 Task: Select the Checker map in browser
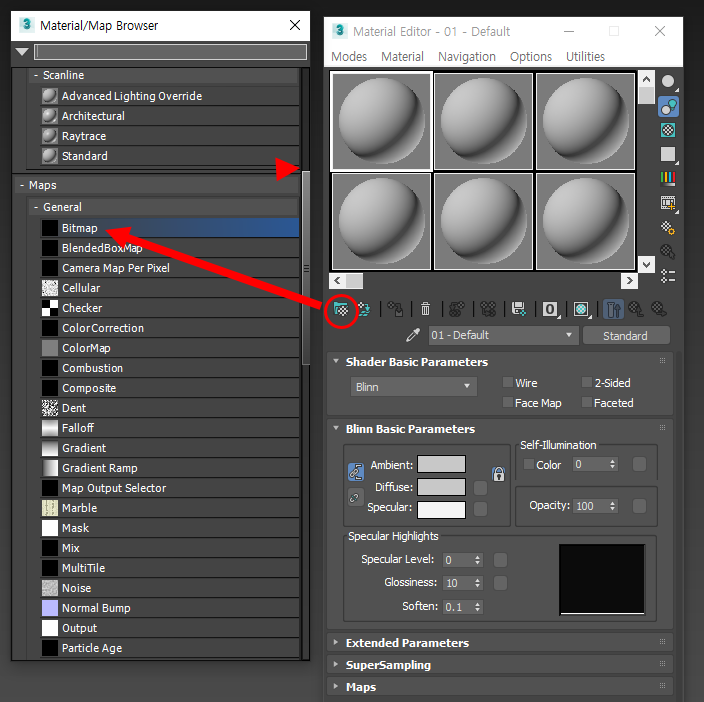pyautogui.click(x=170, y=308)
